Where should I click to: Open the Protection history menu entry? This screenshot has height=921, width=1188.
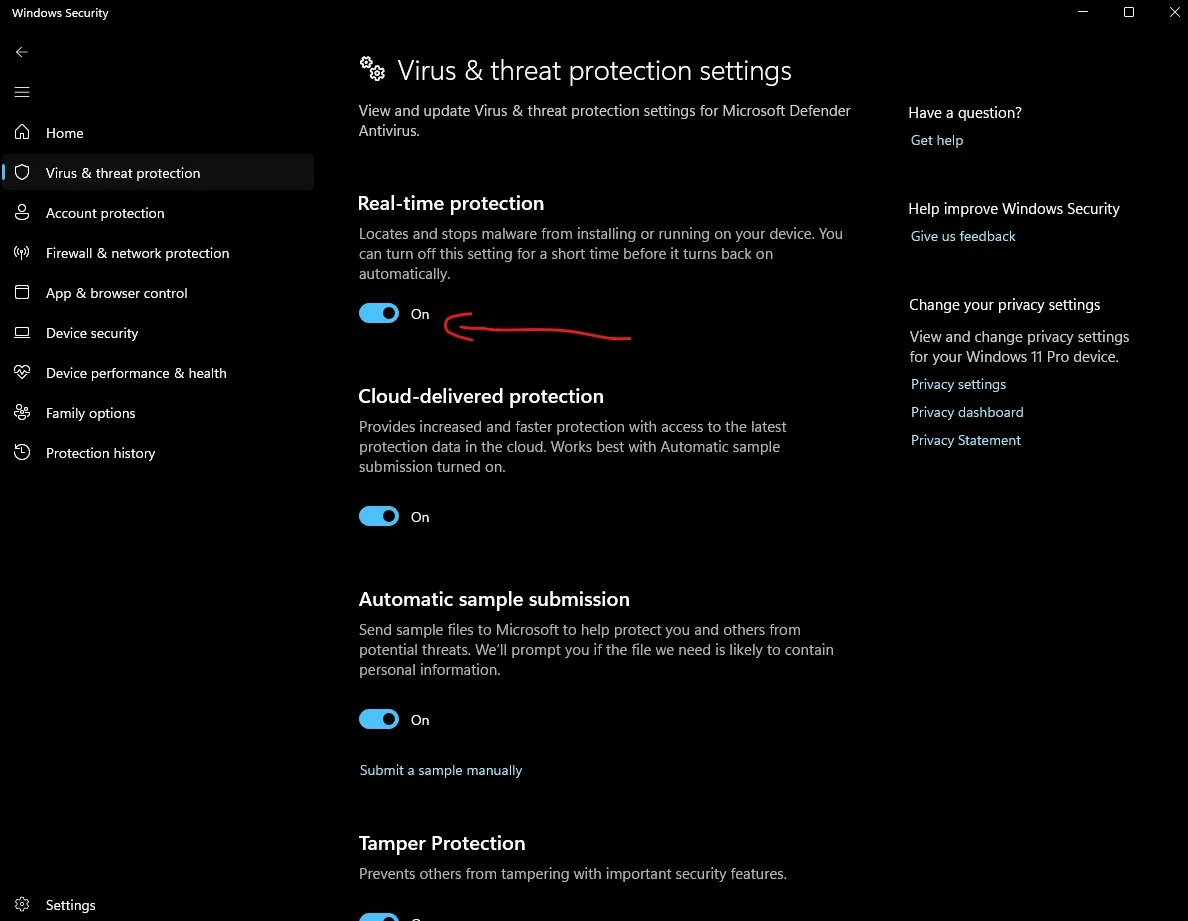point(100,453)
